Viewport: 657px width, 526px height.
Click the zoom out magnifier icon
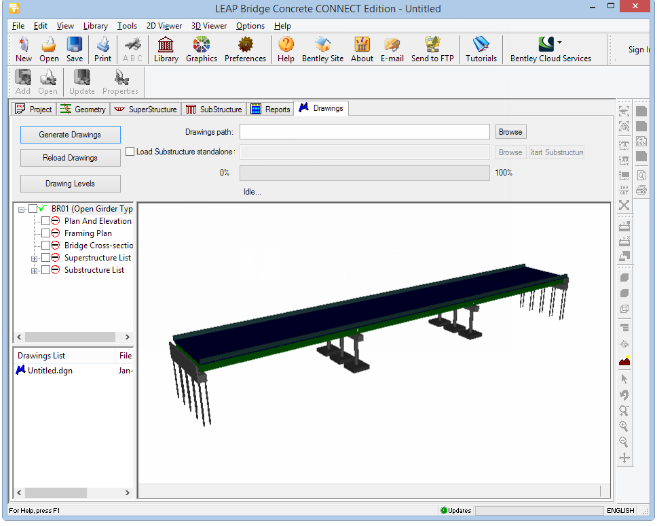pos(624,442)
